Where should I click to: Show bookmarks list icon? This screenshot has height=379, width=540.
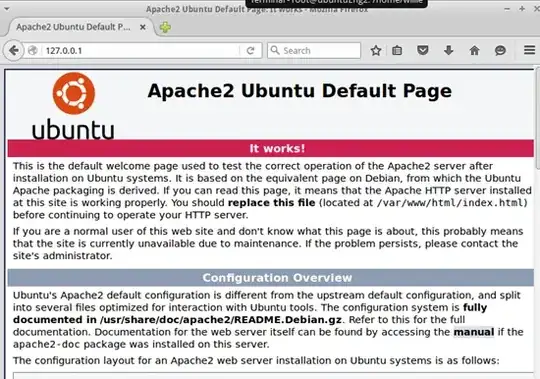397,51
